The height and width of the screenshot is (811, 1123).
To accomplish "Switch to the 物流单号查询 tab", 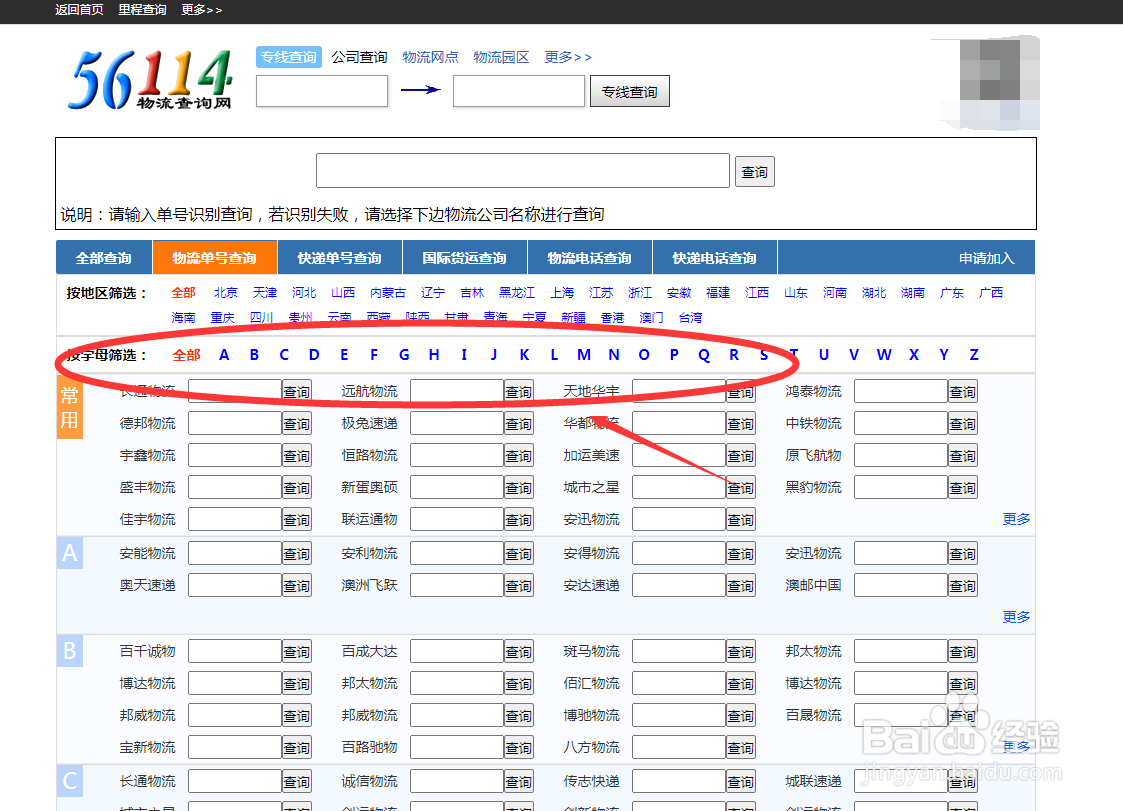I will (x=215, y=258).
